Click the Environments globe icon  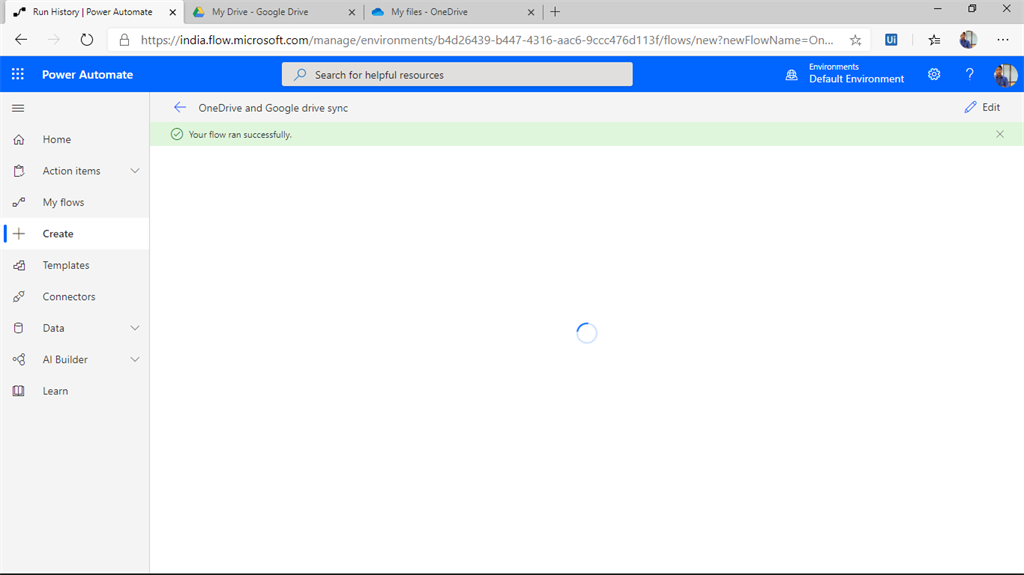[792, 74]
